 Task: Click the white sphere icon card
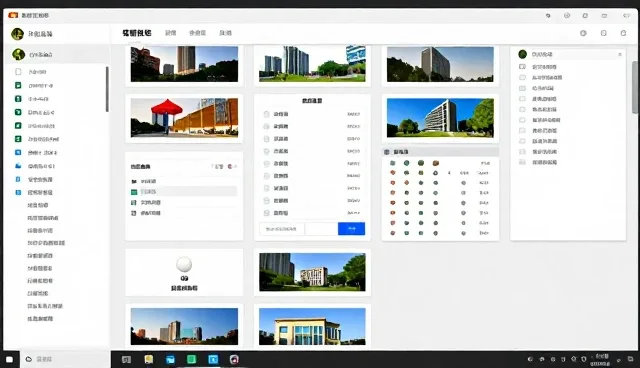click(x=184, y=273)
